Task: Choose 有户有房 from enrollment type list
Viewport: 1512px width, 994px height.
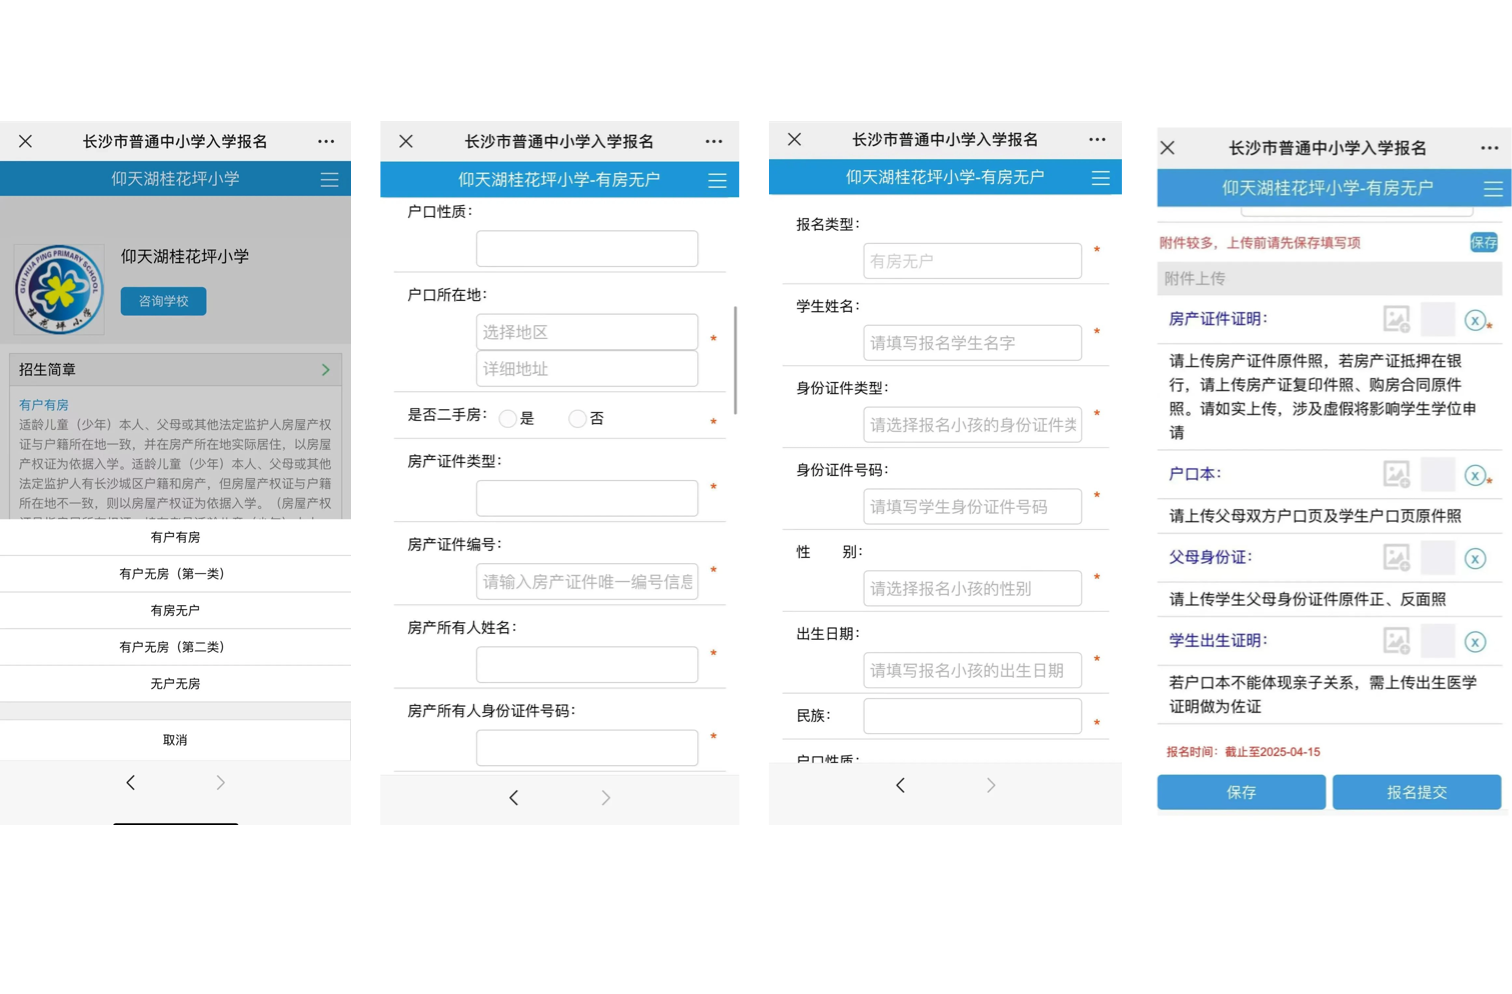Action: point(175,537)
